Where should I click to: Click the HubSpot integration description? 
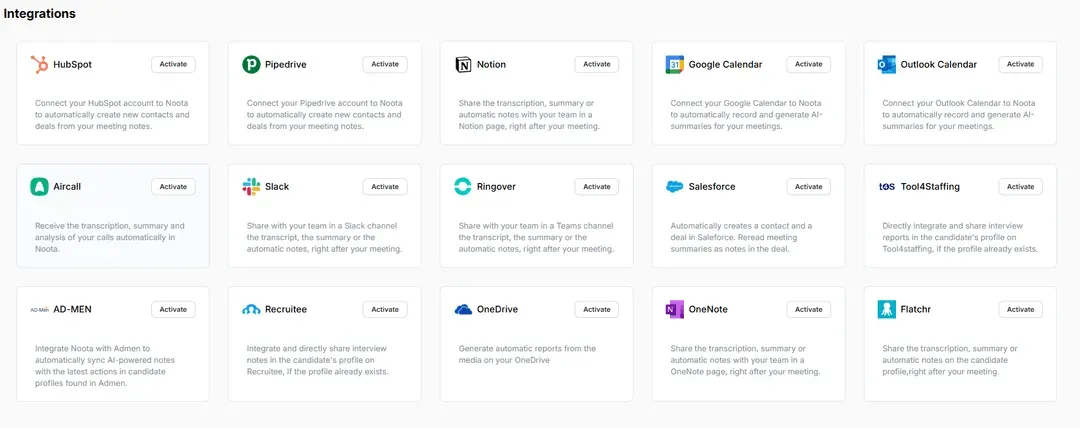pyautogui.click(x=112, y=114)
